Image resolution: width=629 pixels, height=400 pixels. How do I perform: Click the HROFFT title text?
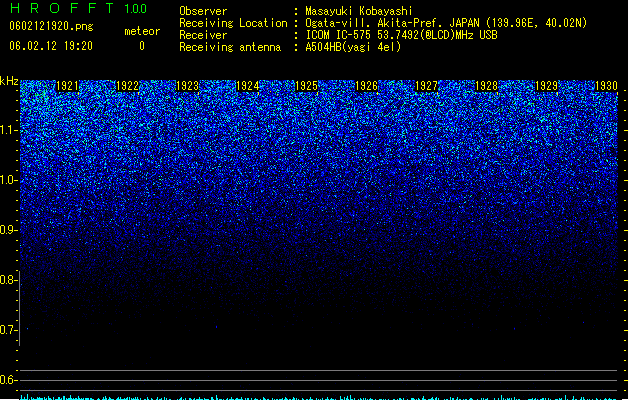[x=62, y=8]
